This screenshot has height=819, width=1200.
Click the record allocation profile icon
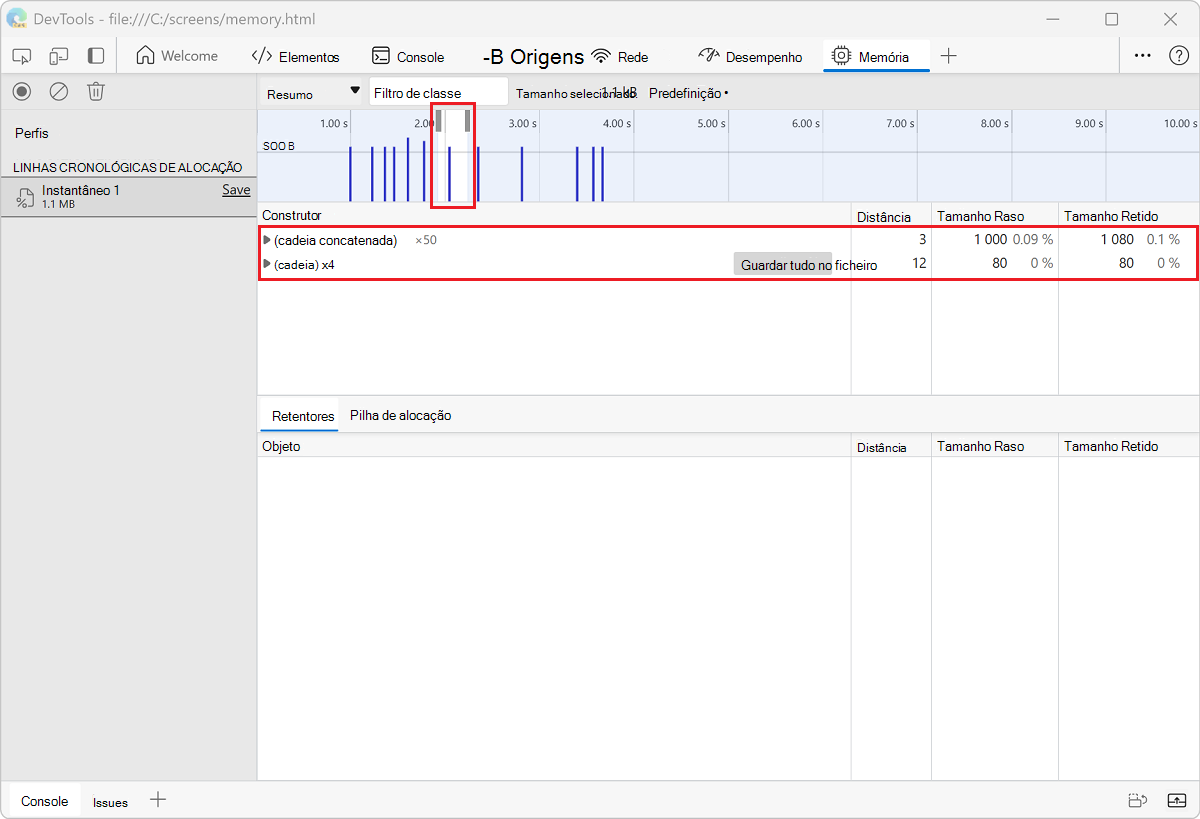click(22, 92)
